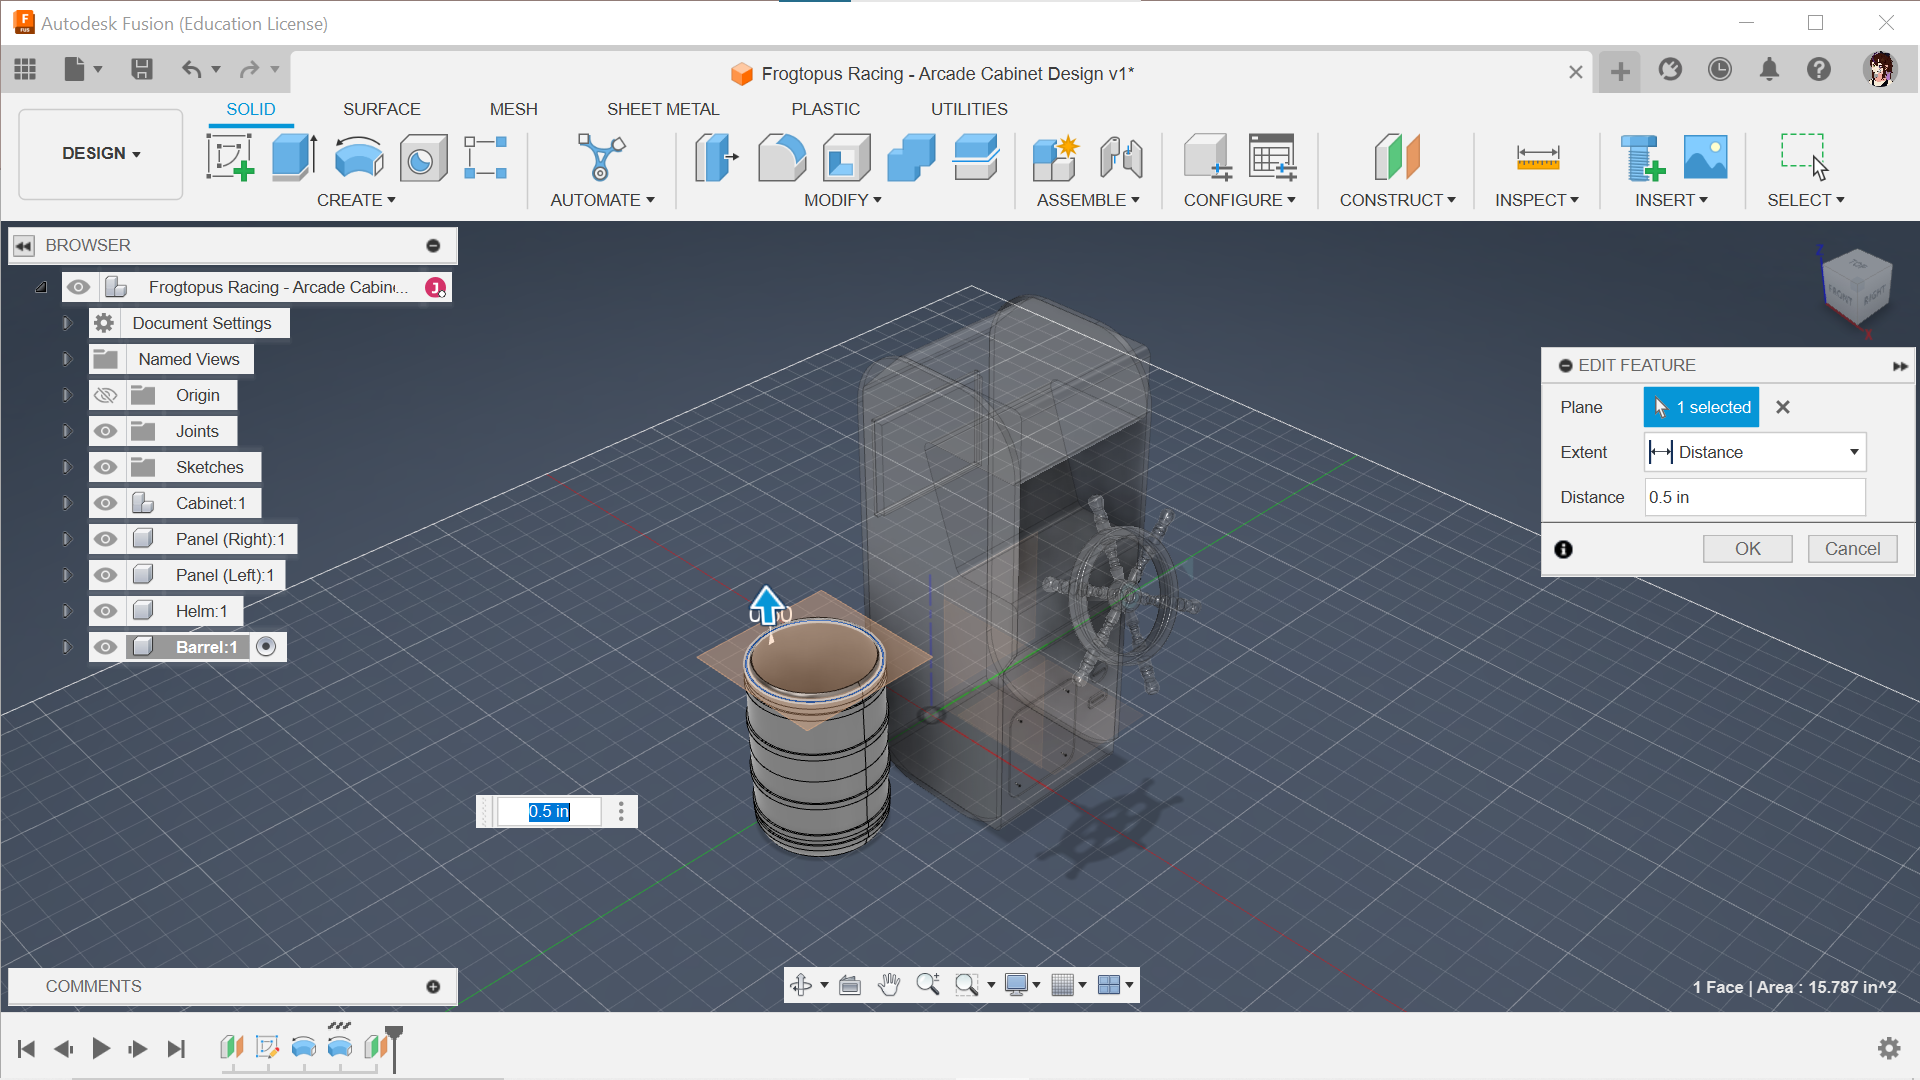The width and height of the screenshot is (1920, 1080).
Task: Click OK to confirm Edit Feature
Action: tap(1747, 547)
